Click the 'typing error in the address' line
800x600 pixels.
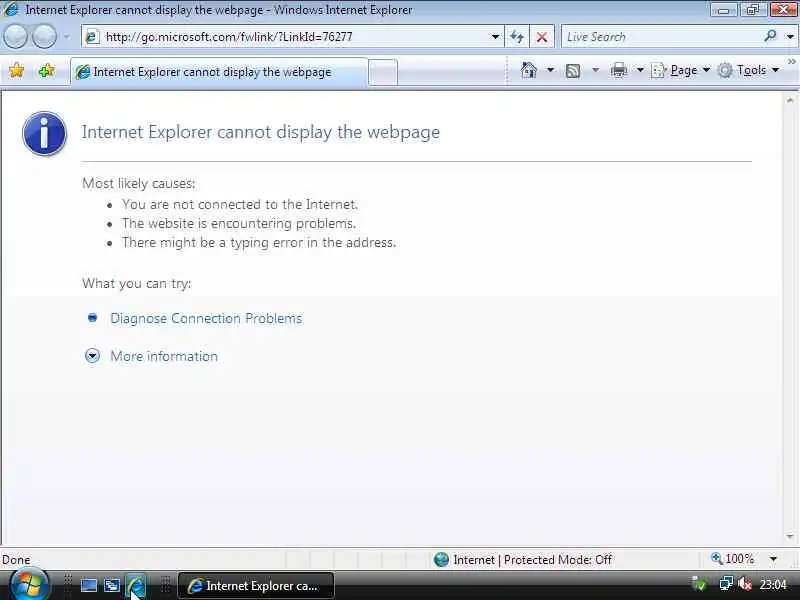259,242
